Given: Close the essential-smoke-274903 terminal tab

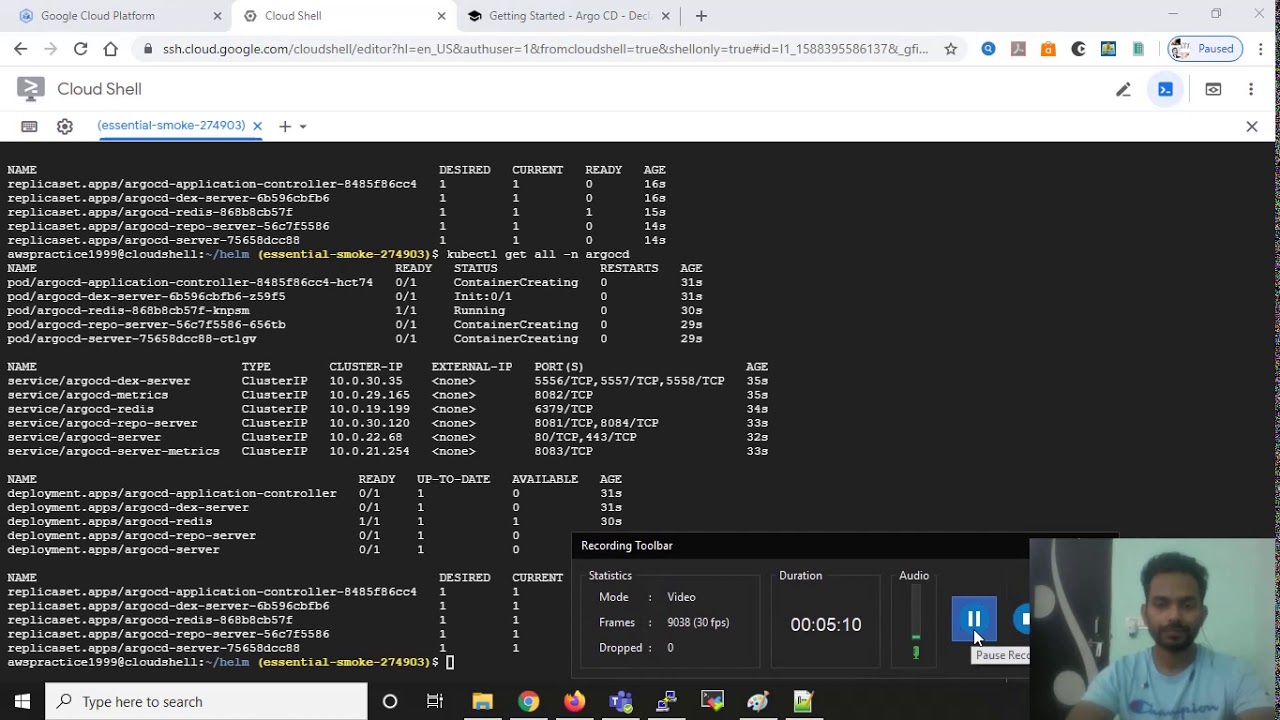Looking at the screenshot, I should [257, 126].
